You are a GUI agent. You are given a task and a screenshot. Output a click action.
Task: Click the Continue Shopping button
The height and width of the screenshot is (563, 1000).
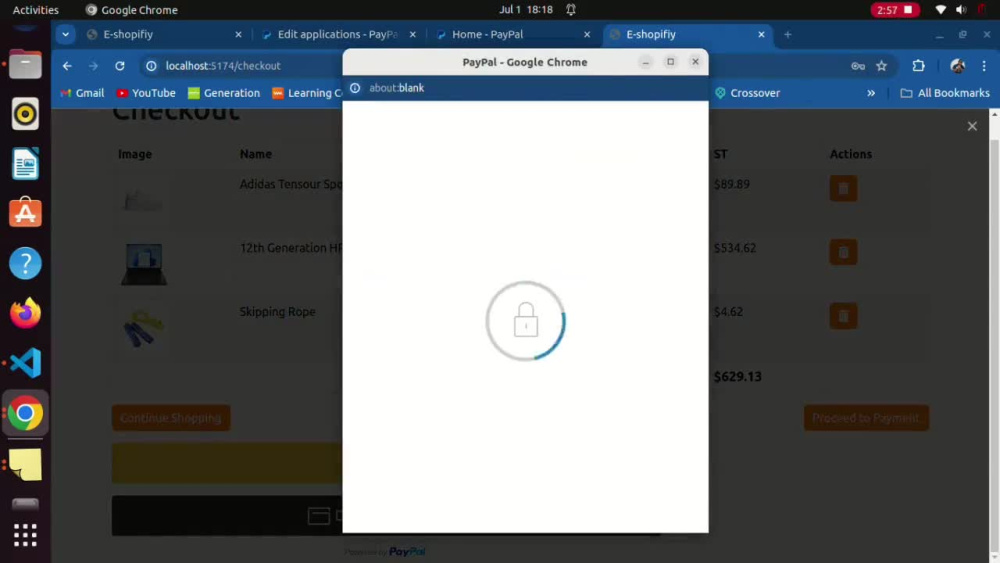(x=171, y=418)
